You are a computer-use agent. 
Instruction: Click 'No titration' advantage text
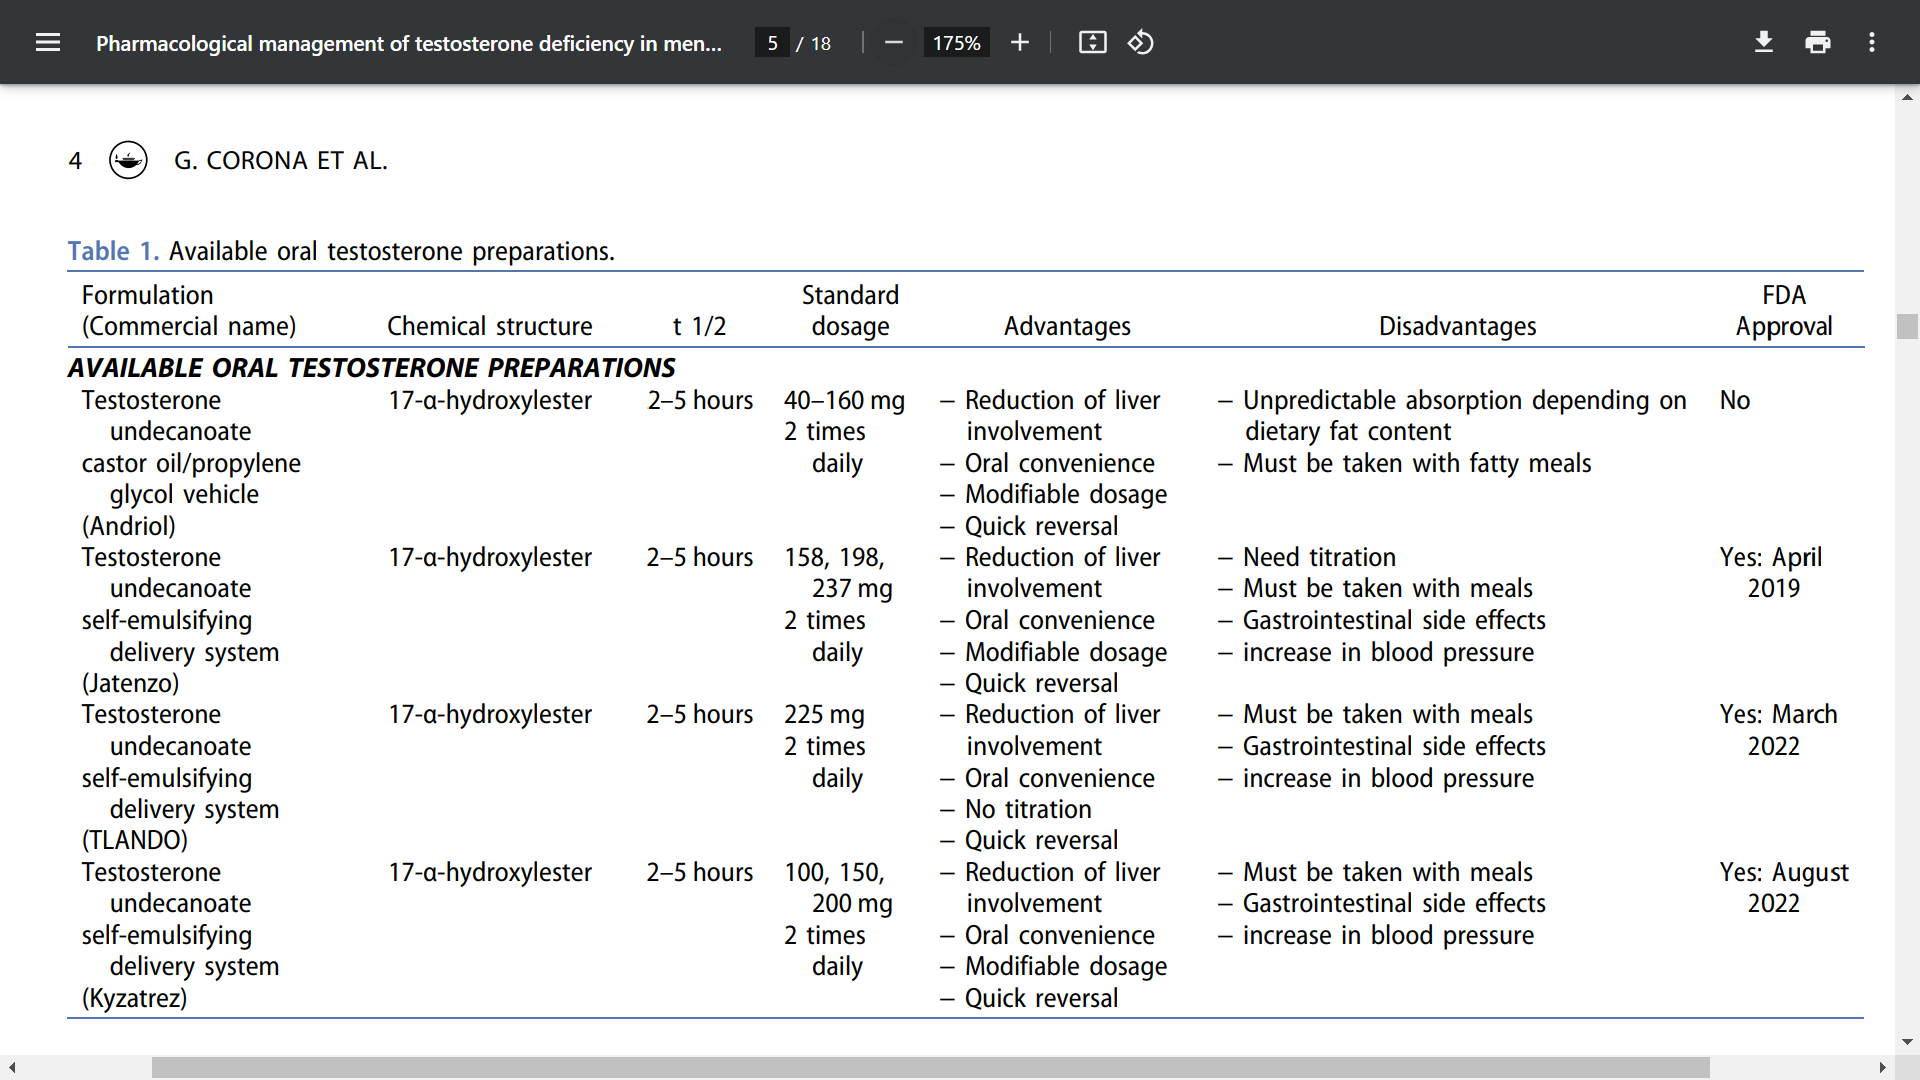pos(1028,809)
